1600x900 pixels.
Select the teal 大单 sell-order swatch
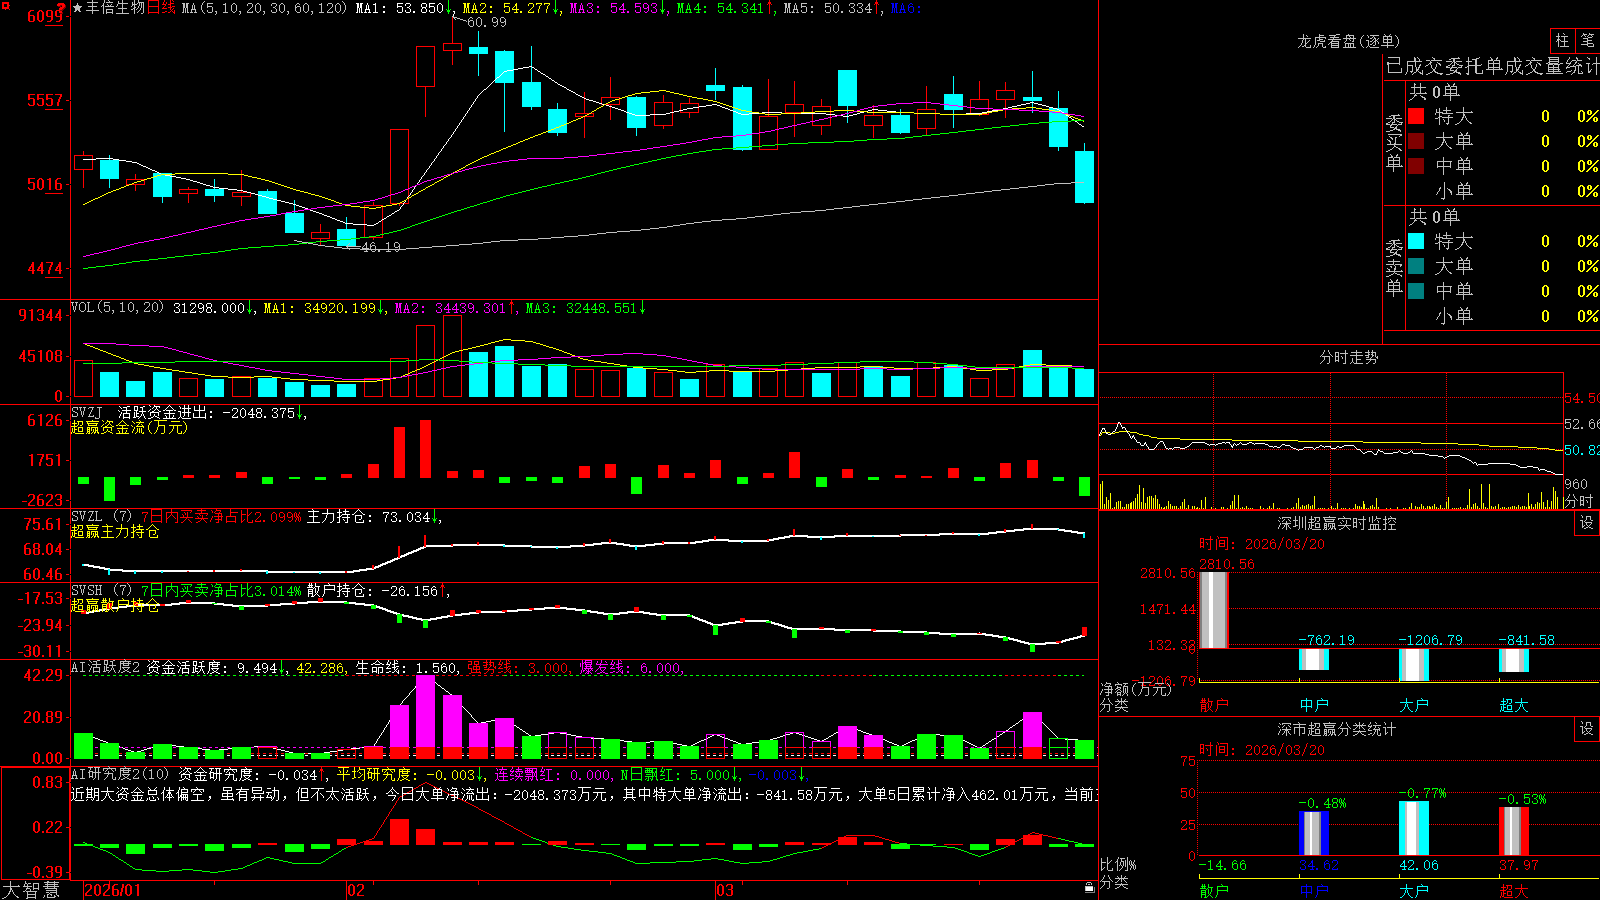pos(1416,266)
